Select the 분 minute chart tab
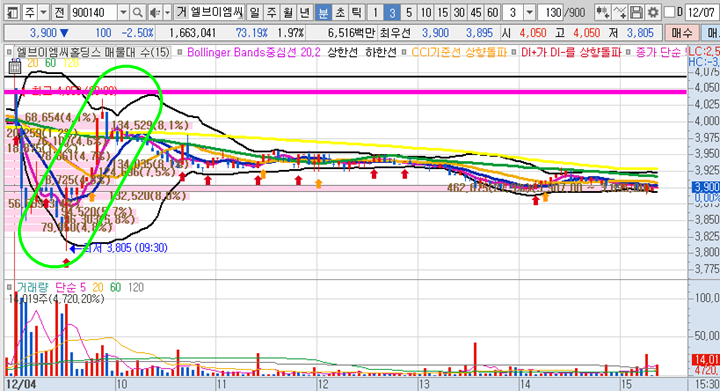 click(x=323, y=12)
